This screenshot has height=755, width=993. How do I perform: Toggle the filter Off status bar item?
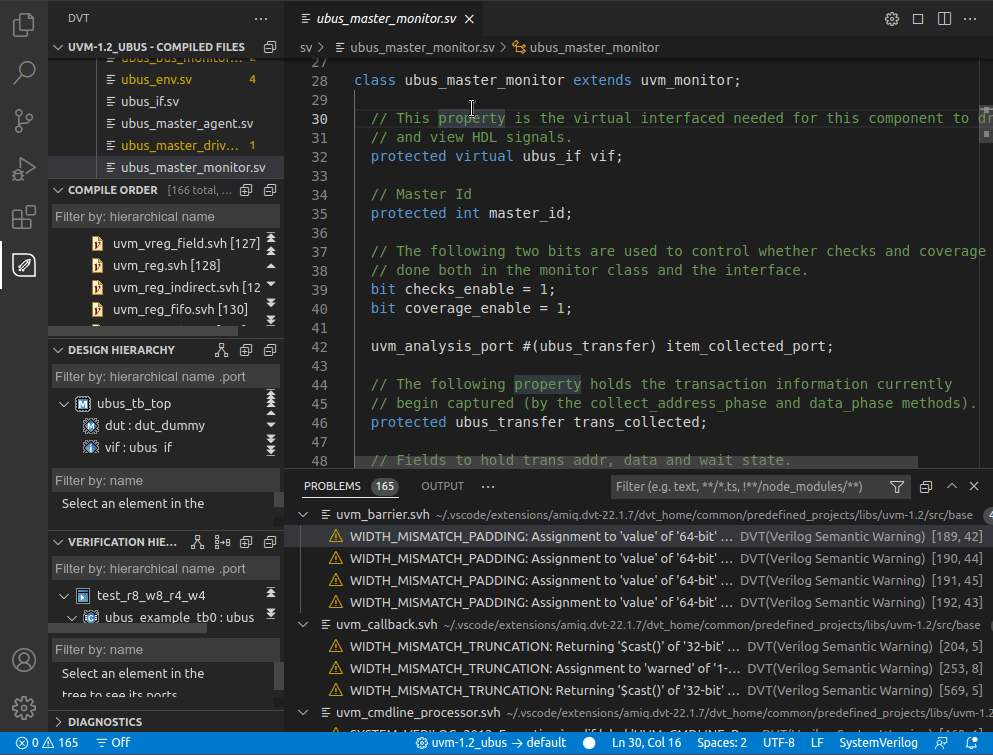tap(113, 743)
